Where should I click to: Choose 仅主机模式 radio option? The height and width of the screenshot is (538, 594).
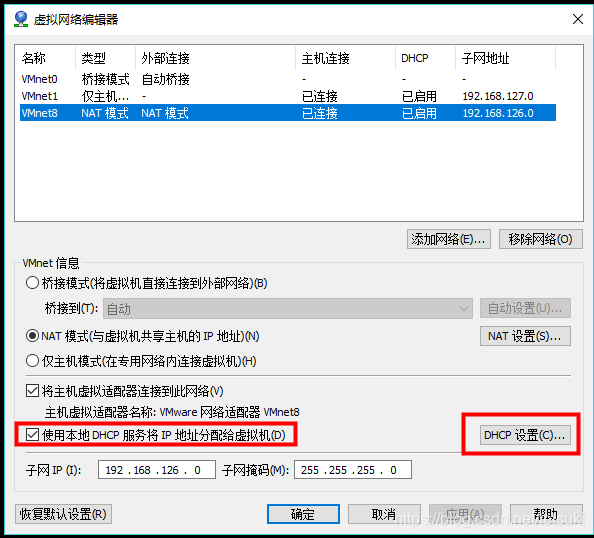click(32, 361)
